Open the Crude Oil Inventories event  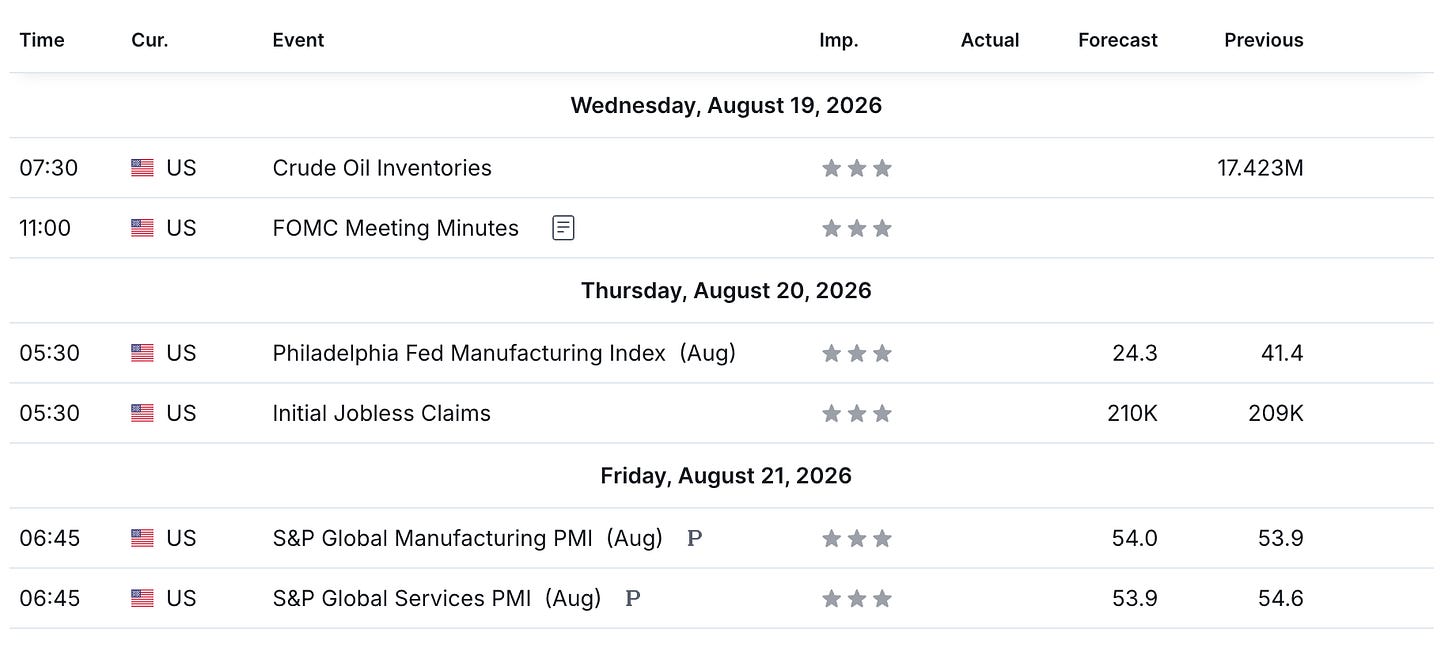[x=382, y=168]
